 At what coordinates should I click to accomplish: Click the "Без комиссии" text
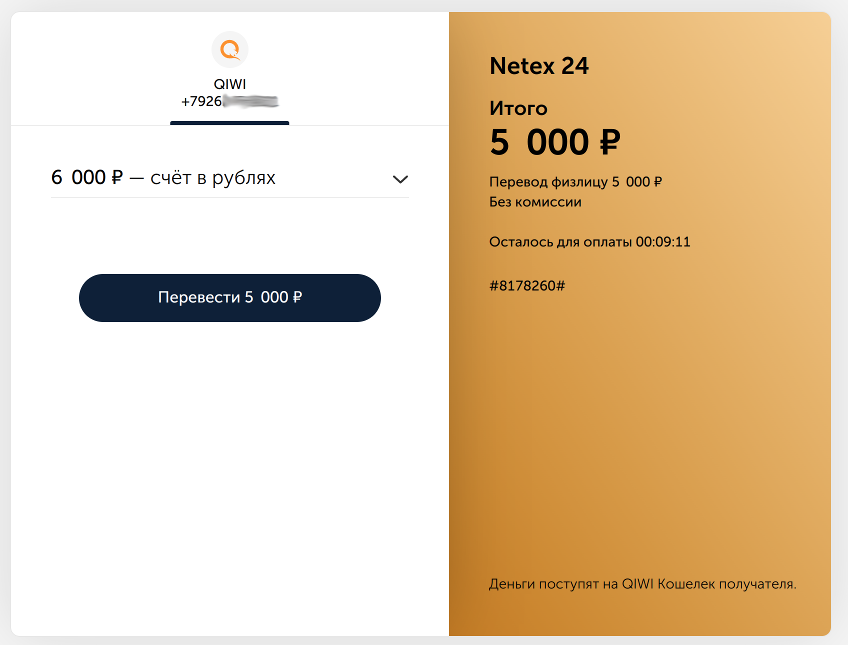click(x=535, y=202)
